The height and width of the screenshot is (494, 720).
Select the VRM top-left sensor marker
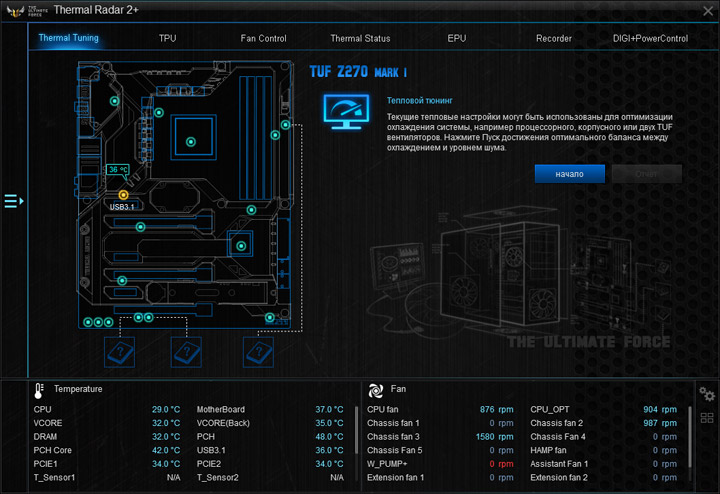click(115, 101)
